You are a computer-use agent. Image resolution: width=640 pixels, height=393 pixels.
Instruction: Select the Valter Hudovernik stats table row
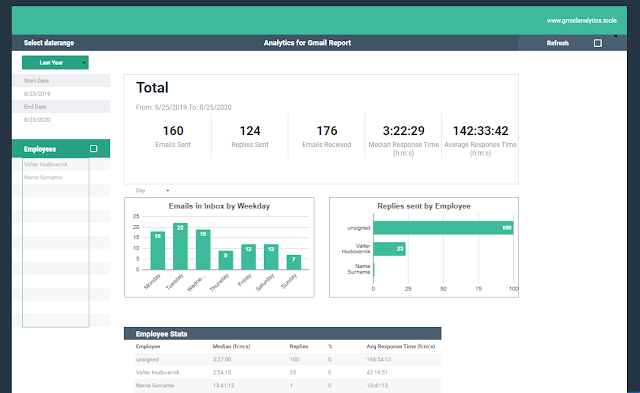288,372
